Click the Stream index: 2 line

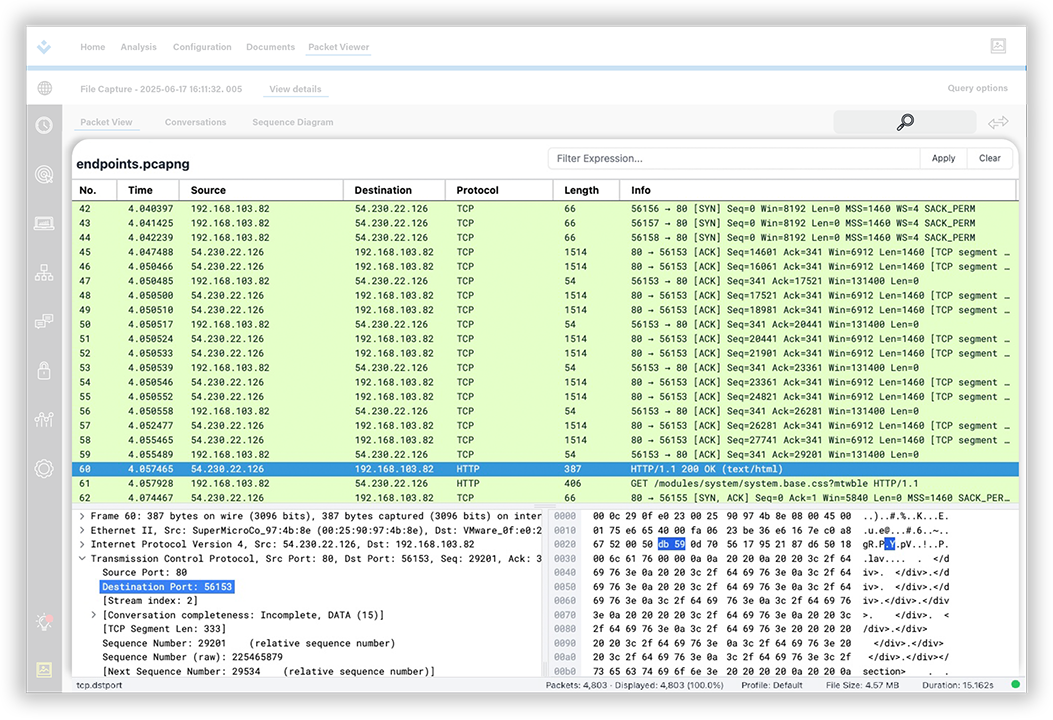(150, 600)
